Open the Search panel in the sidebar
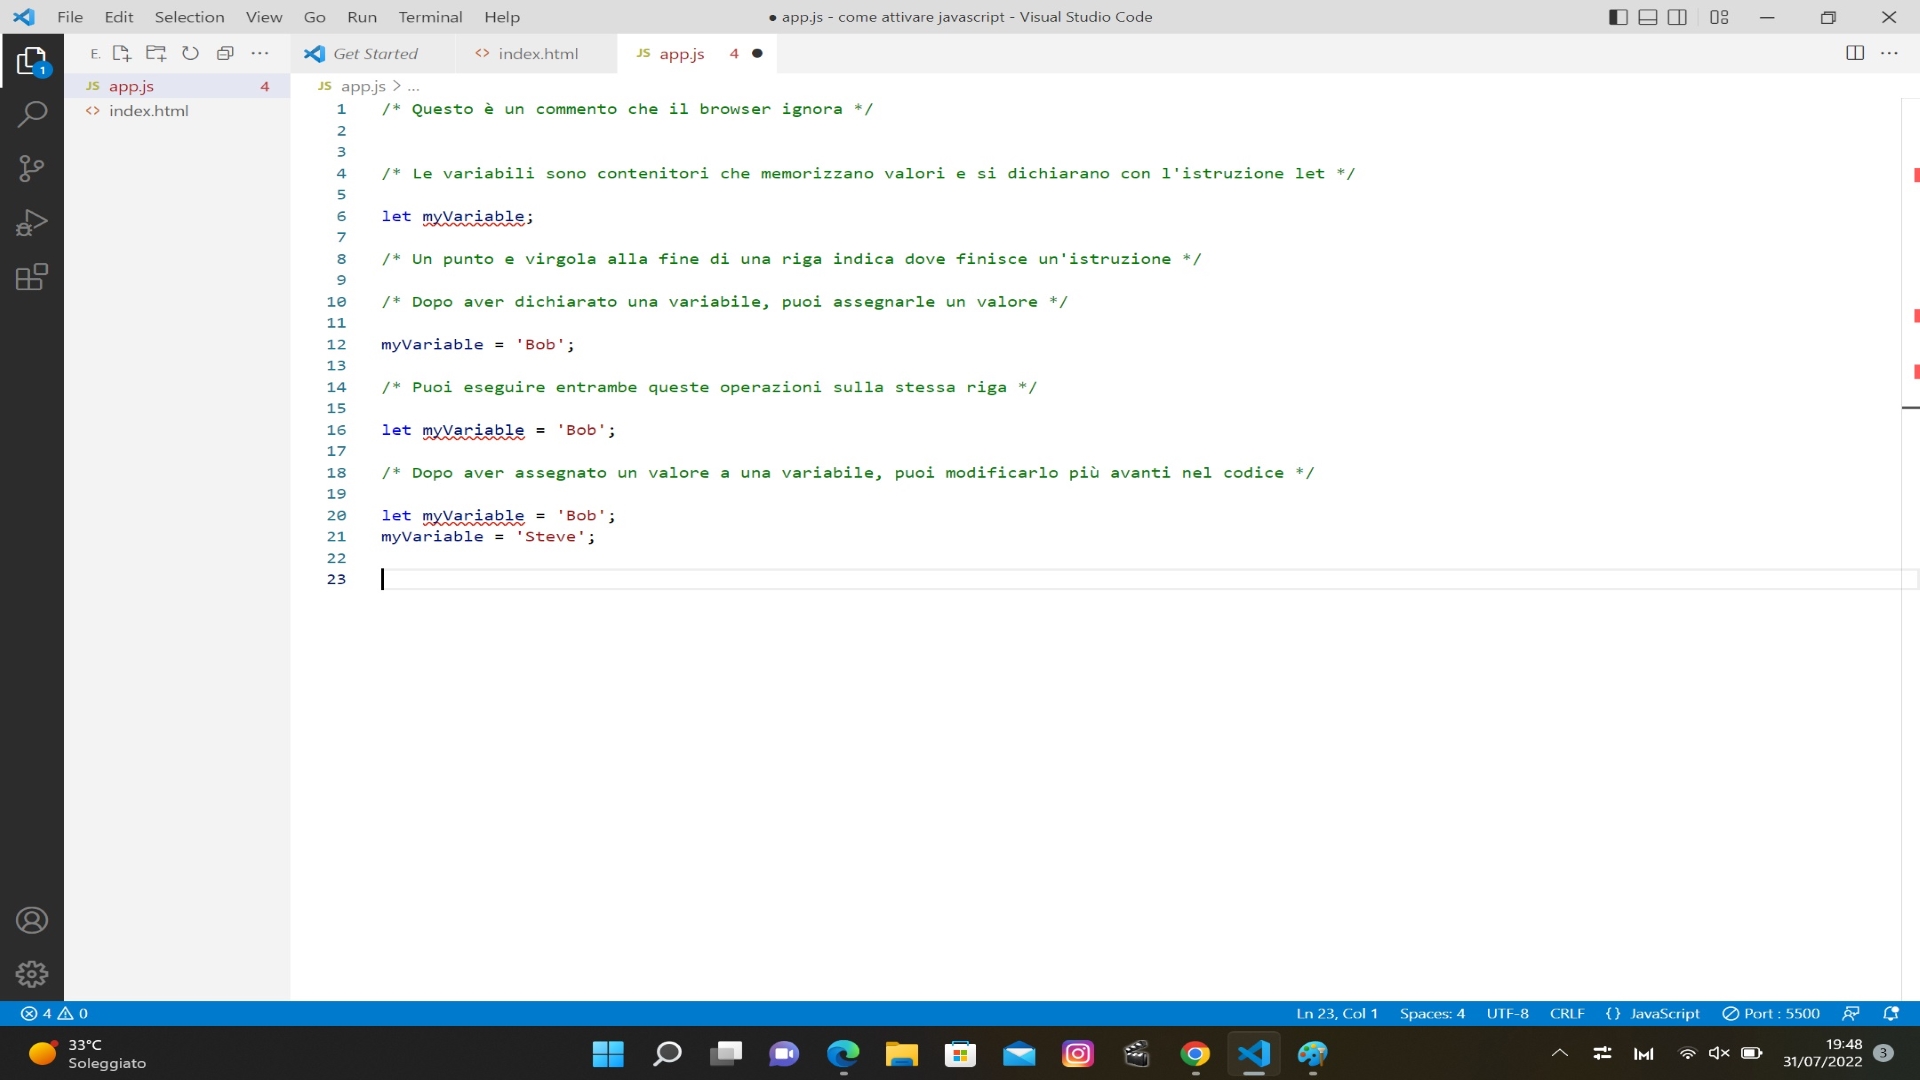 pyautogui.click(x=33, y=114)
